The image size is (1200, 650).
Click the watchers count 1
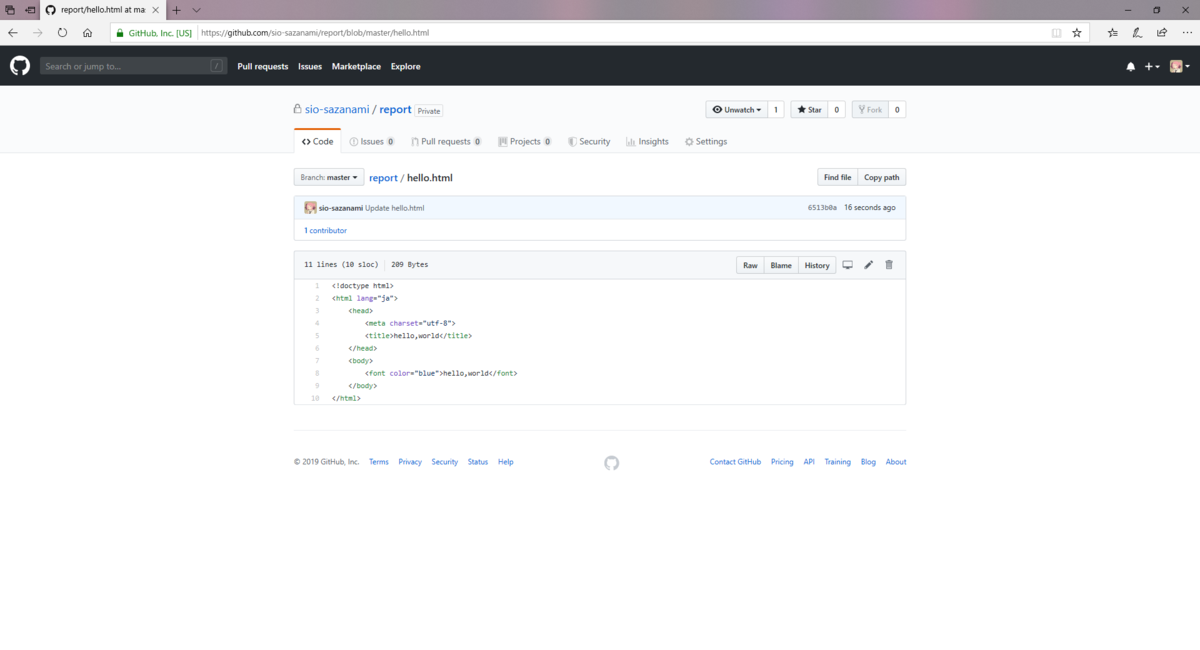[776, 110]
